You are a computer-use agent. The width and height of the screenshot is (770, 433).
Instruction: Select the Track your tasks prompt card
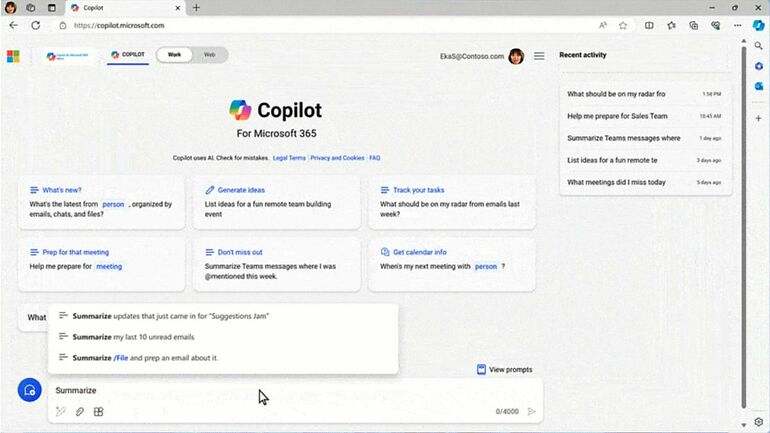[452, 202]
